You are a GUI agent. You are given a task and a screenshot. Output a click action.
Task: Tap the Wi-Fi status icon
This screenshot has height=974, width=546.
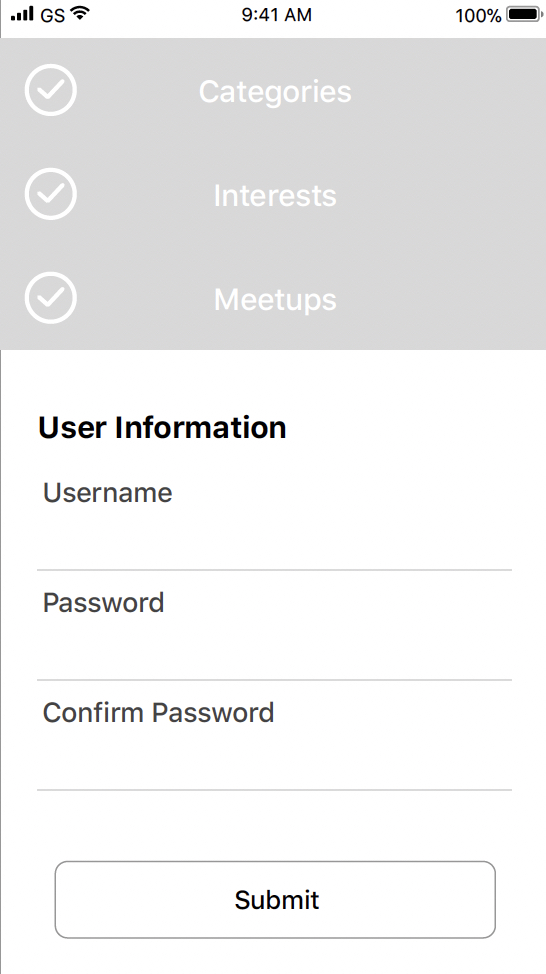(78, 14)
